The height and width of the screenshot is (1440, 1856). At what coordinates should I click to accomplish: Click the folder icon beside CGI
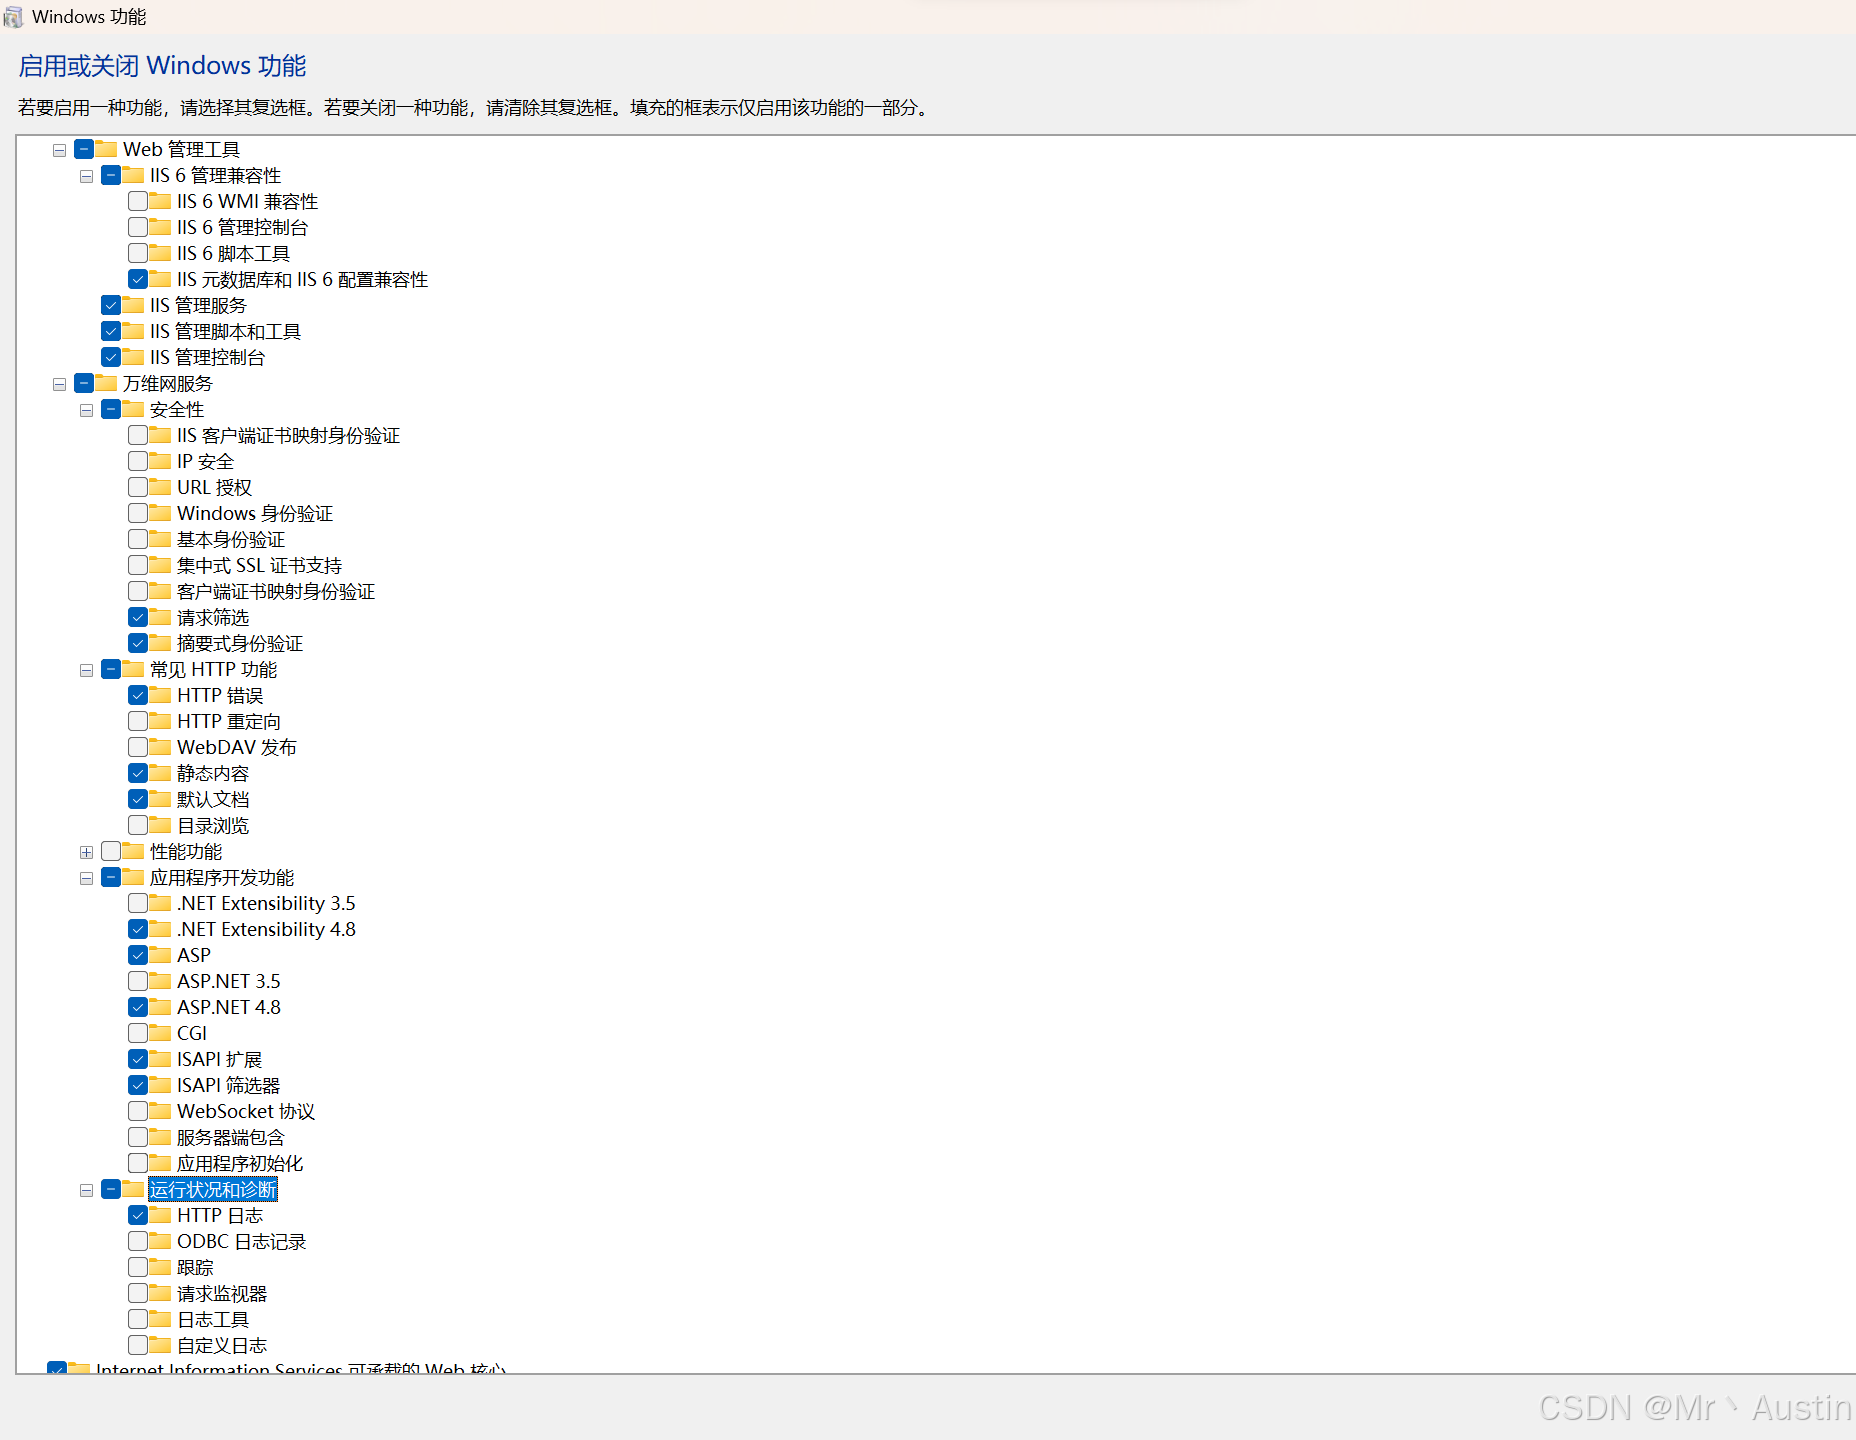point(161,1033)
